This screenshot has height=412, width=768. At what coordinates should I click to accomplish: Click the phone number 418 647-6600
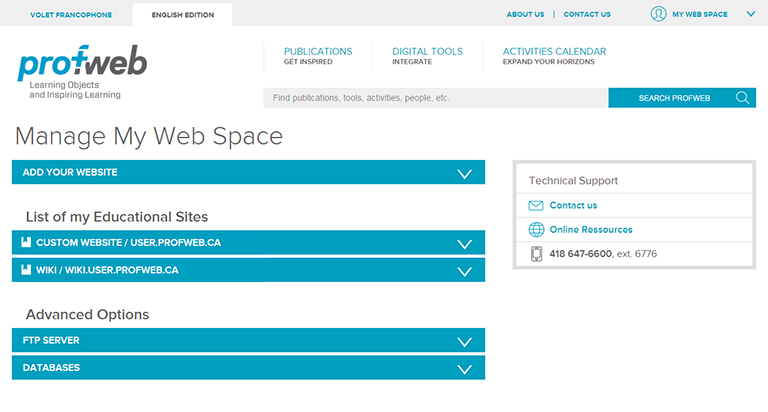580,254
